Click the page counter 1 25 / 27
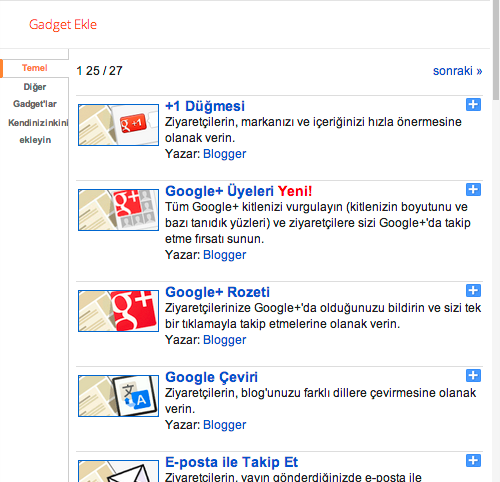 [99, 71]
